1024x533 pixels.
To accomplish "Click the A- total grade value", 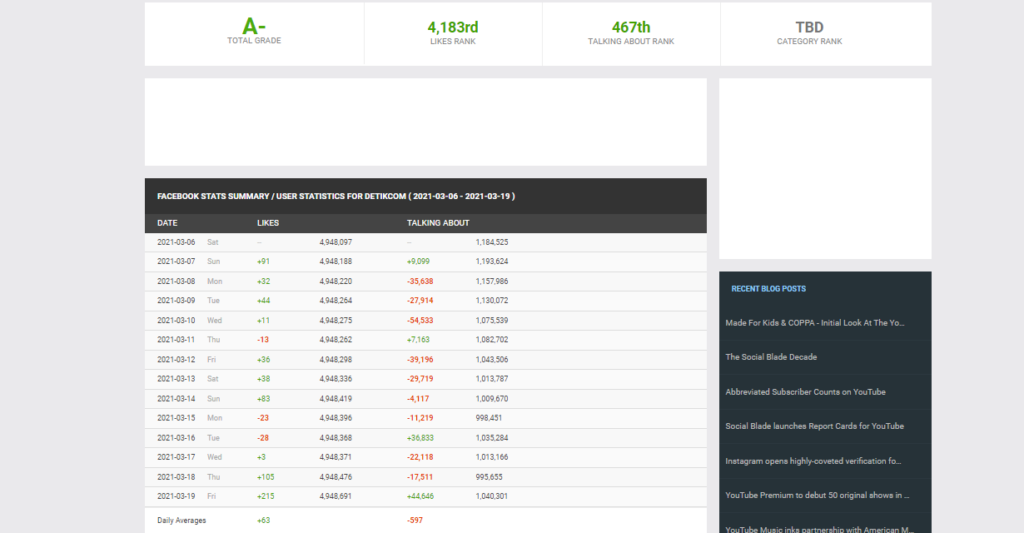I will (x=254, y=27).
